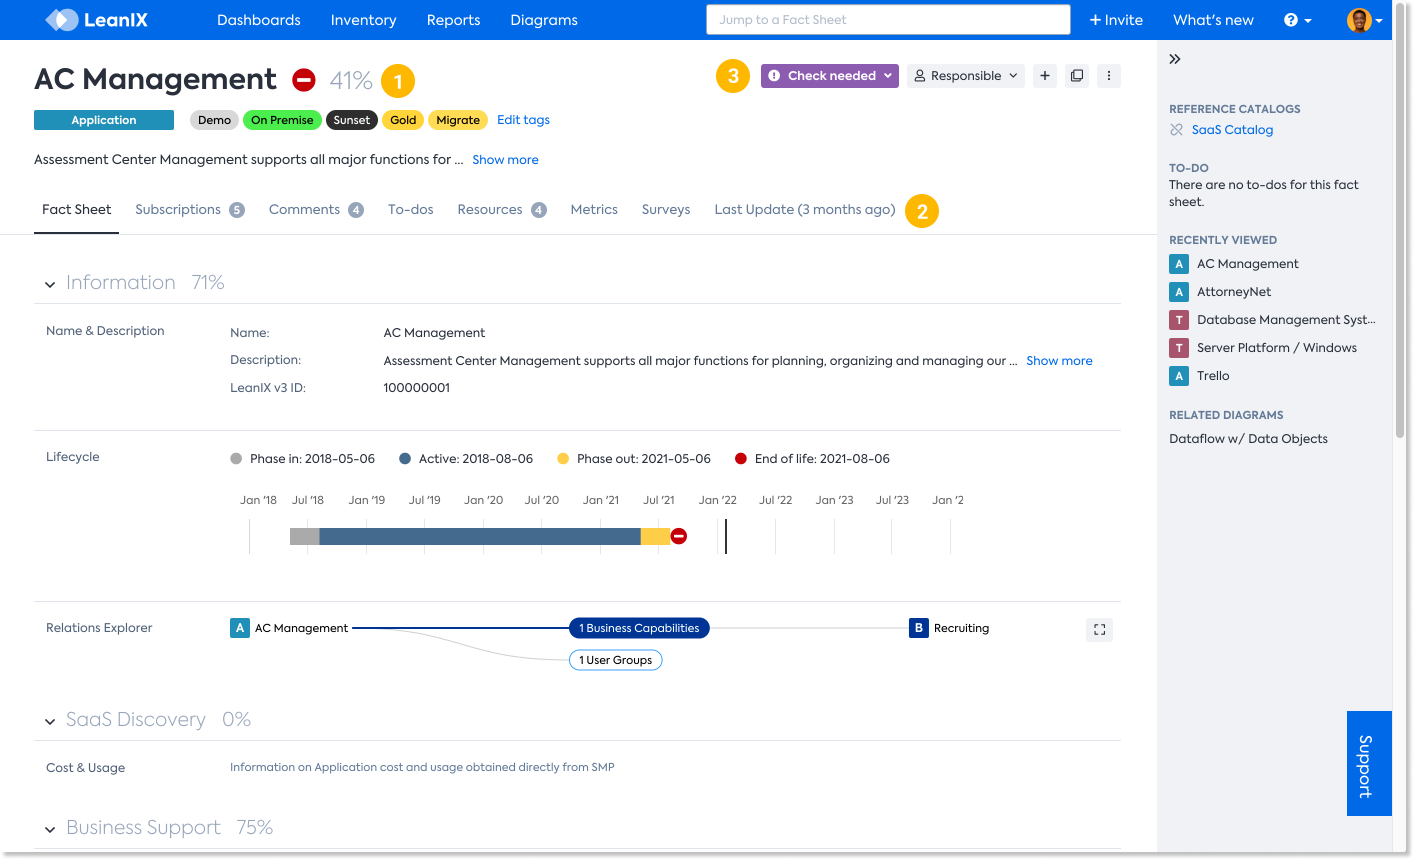Click the blue Active phase lifecycle bar
This screenshot has width=1414, height=860.
[480, 537]
